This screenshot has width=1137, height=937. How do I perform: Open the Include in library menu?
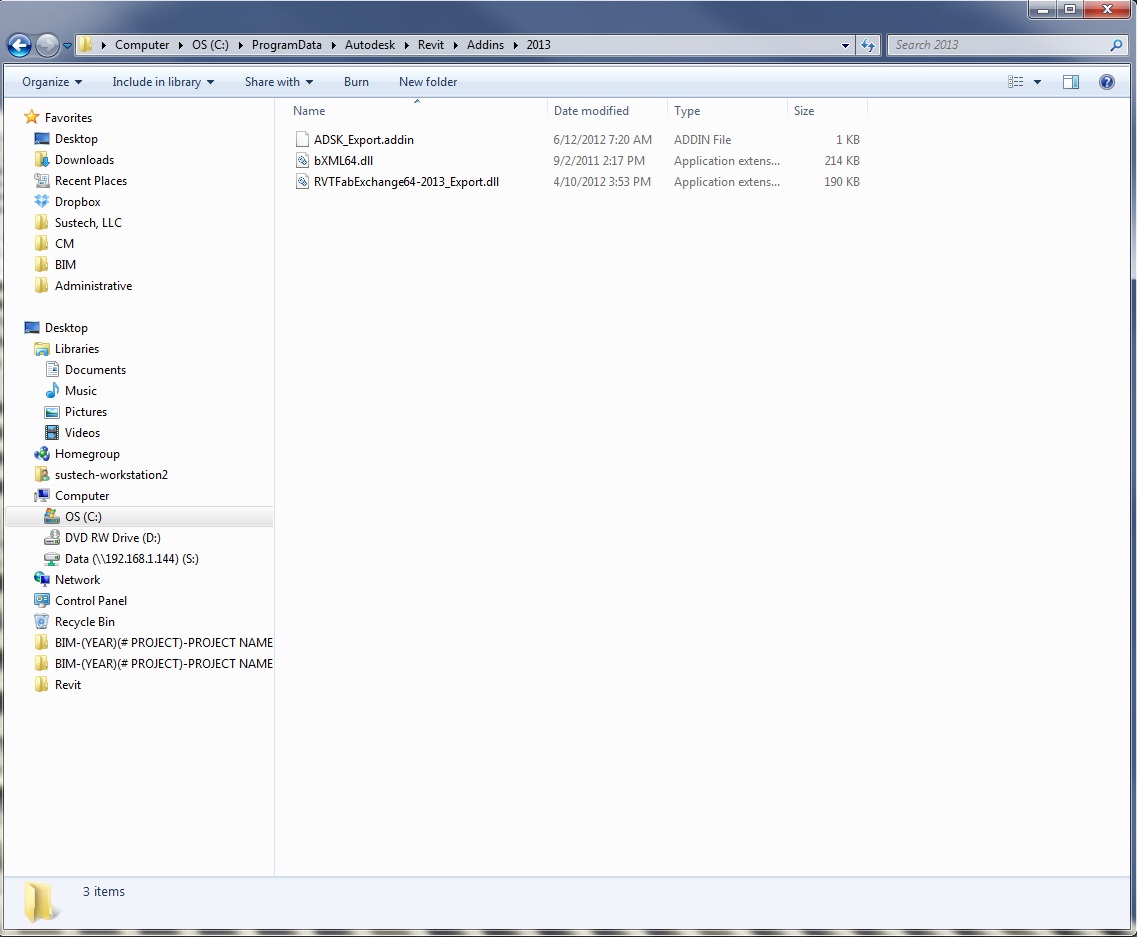pos(162,81)
